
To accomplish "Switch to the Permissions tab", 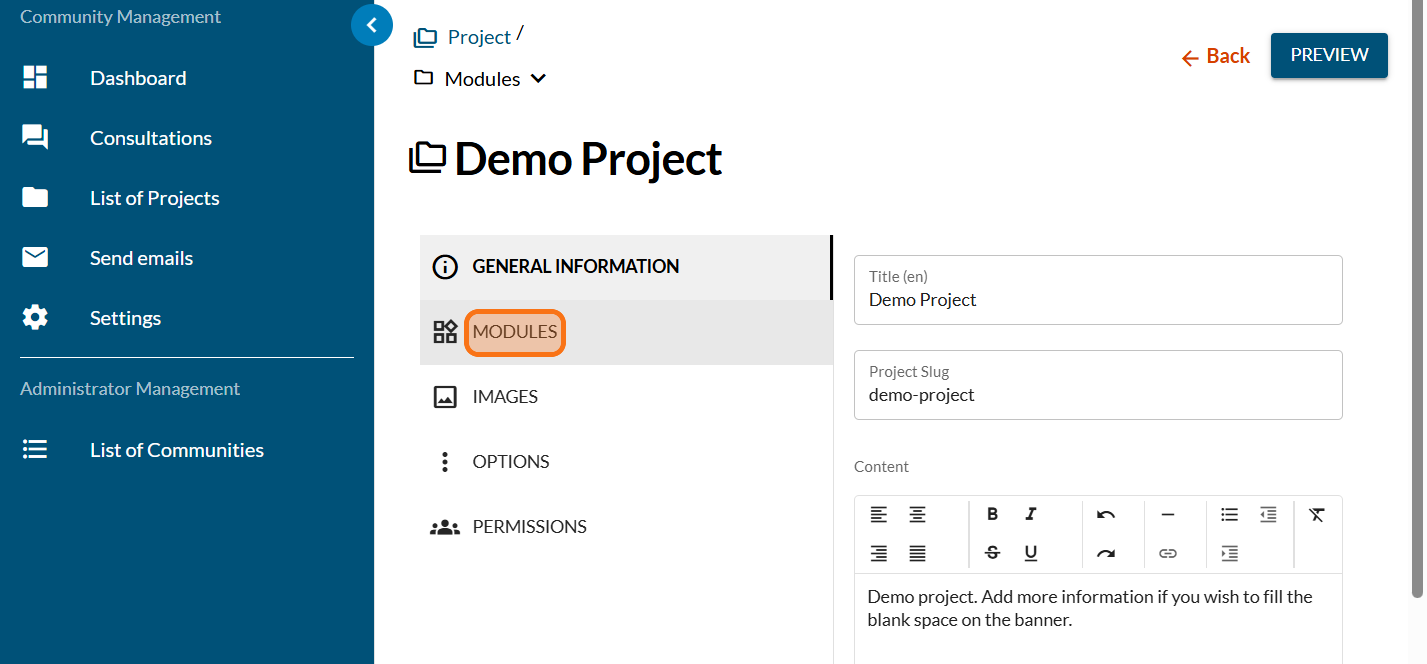I will click(529, 527).
